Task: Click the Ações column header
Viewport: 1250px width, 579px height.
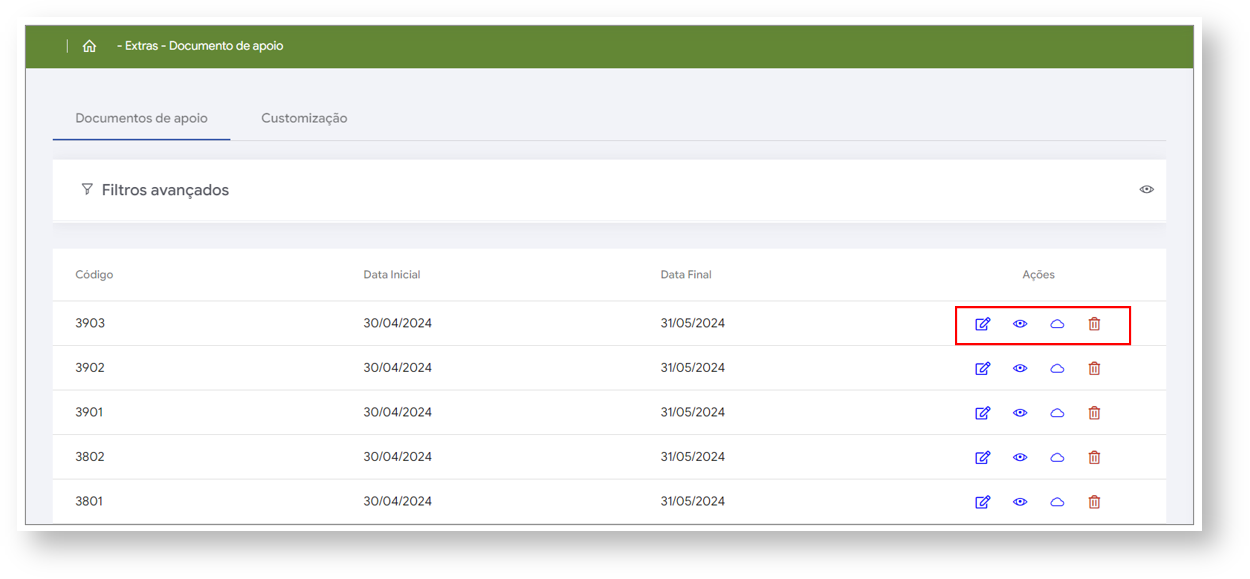Action: click(1038, 275)
